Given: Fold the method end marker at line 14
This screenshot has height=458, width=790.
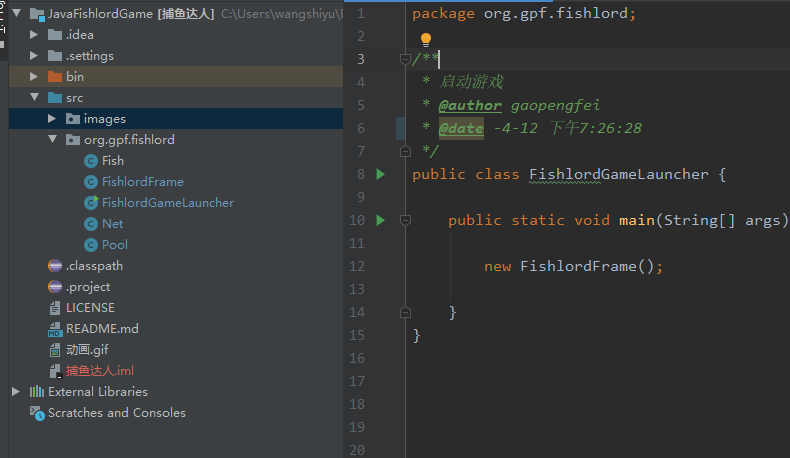Looking at the screenshot, I should point(405,312).
